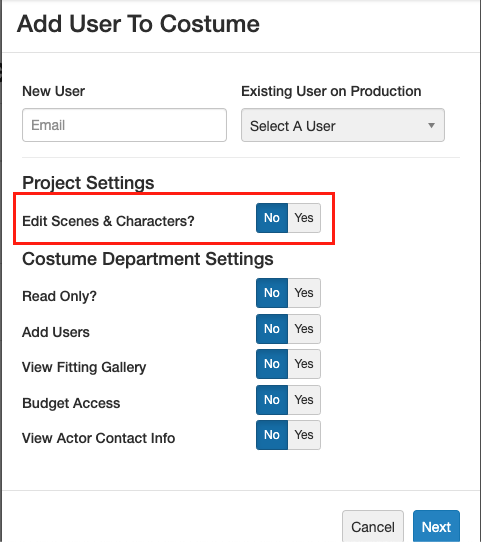Select No for View Actor Contact Info

pos(272,435)
